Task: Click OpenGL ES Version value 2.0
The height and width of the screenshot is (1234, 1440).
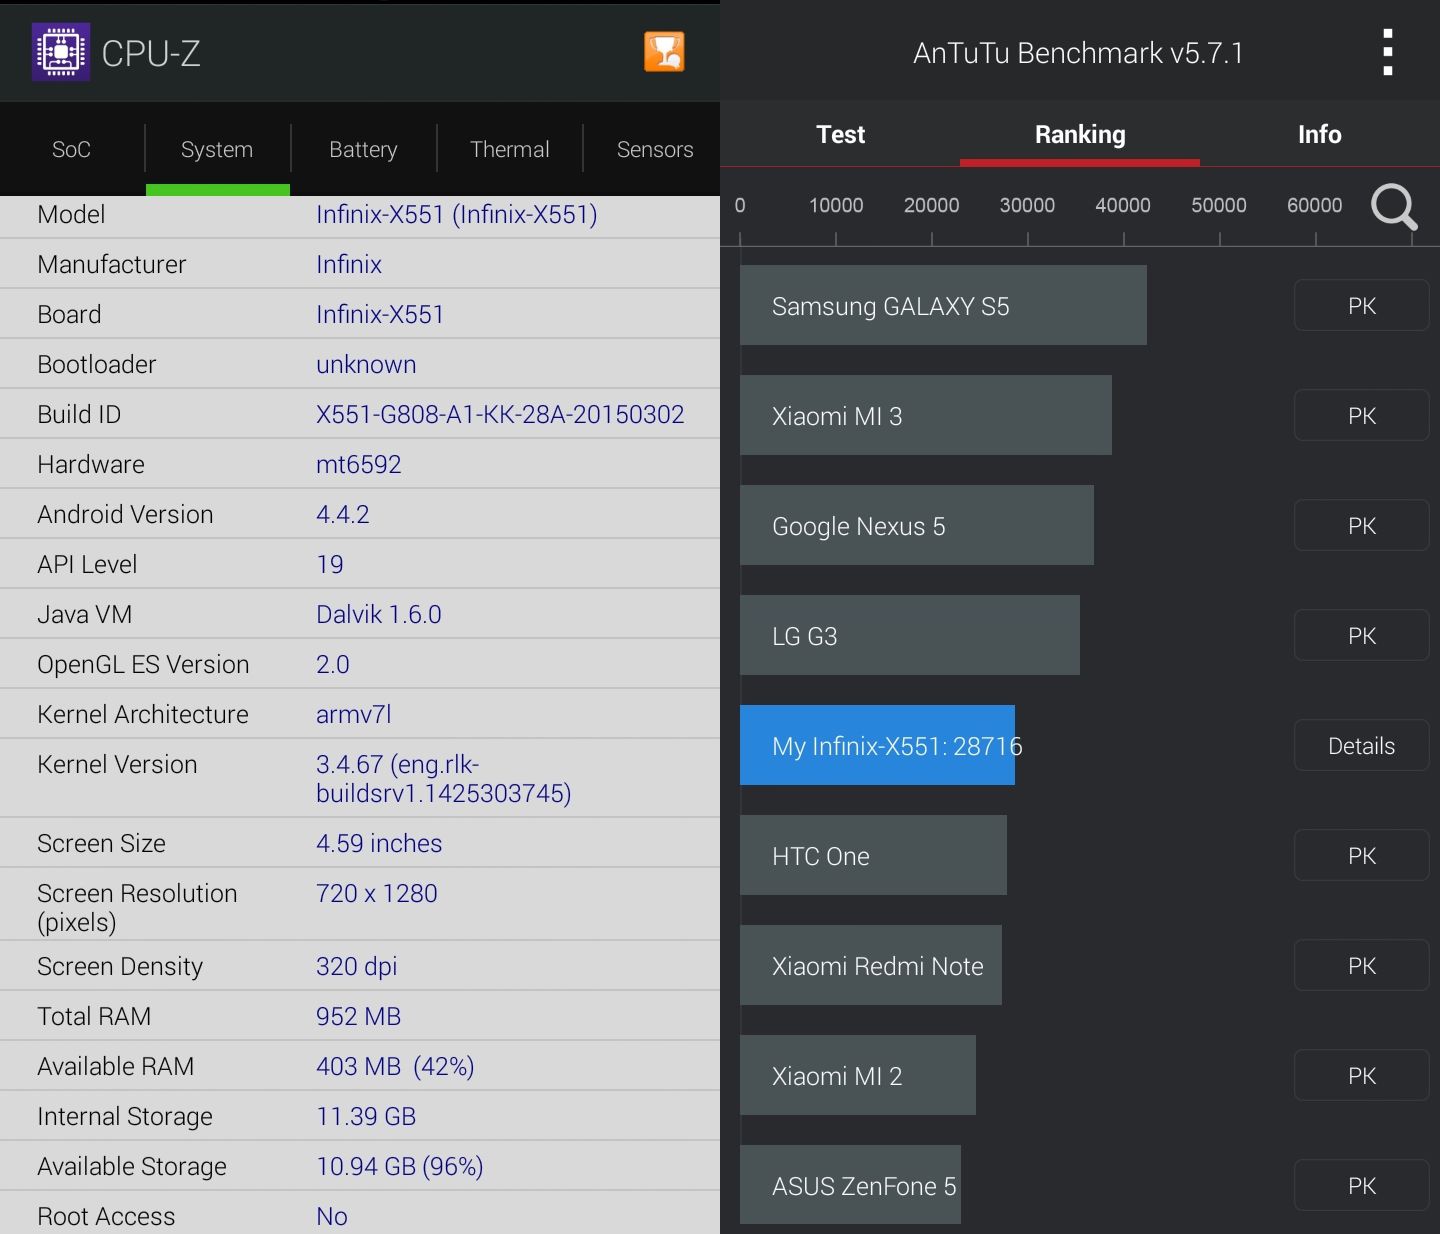Action: tap(333, 664)
